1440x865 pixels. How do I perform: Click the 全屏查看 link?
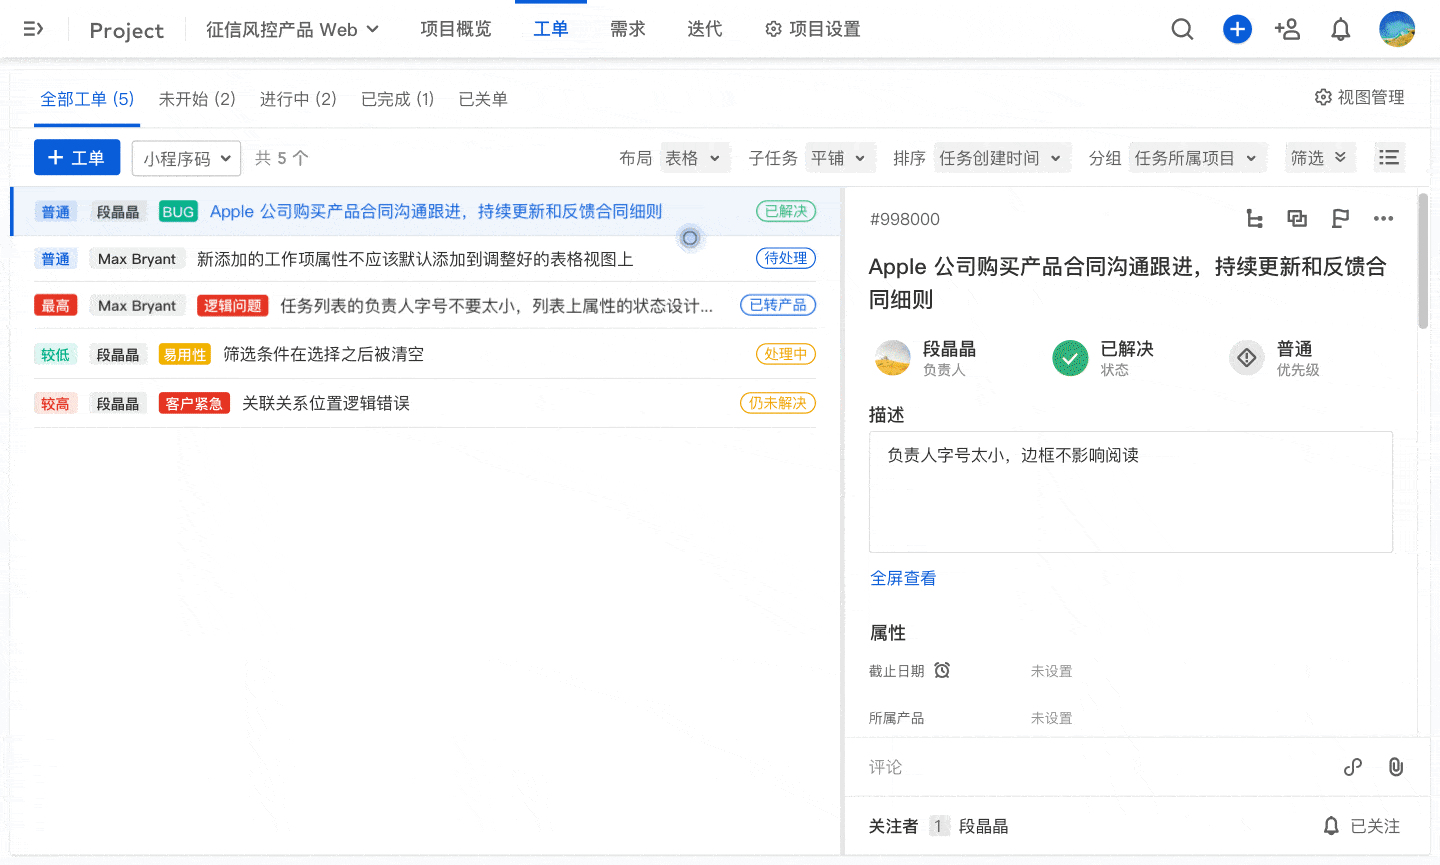click(903, 578)
